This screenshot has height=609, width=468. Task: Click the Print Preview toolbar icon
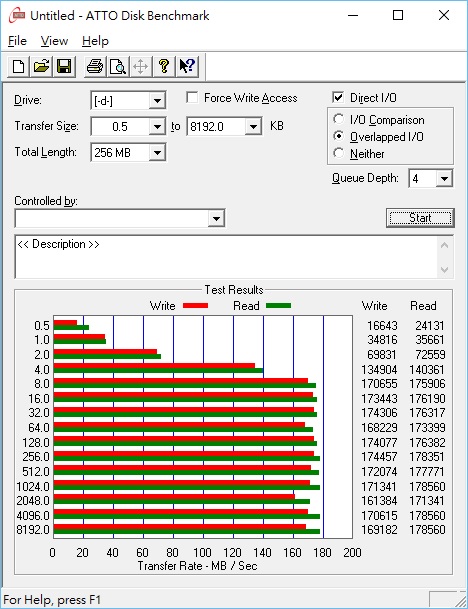point(117,66)
